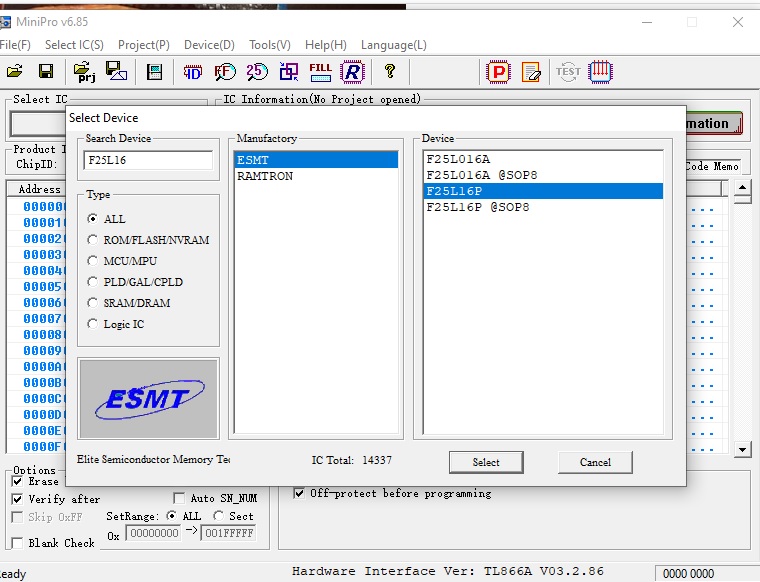Click the Cancel button in dialog
The image size is (760, 582).
(595, 462)
